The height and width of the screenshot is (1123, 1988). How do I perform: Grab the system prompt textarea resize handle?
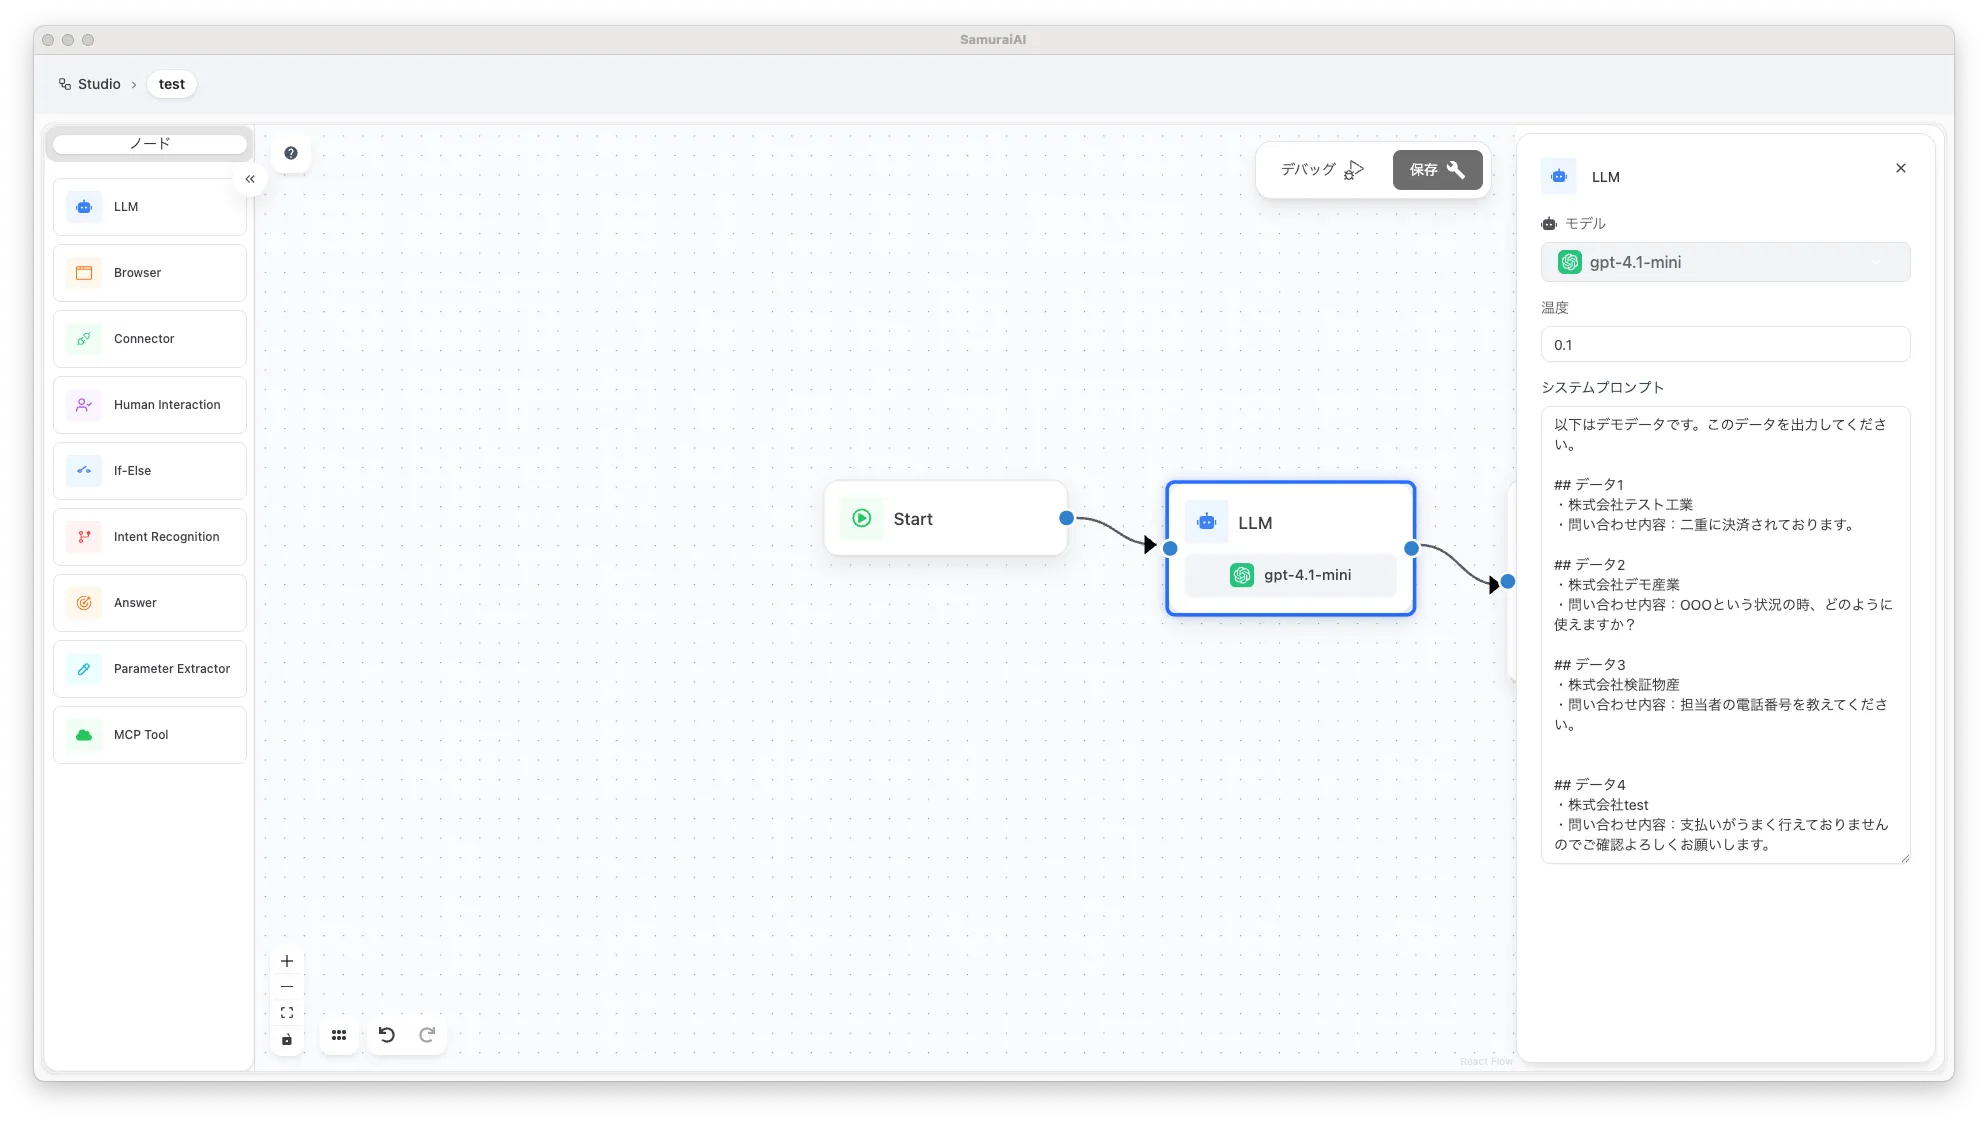(1905, 858)
